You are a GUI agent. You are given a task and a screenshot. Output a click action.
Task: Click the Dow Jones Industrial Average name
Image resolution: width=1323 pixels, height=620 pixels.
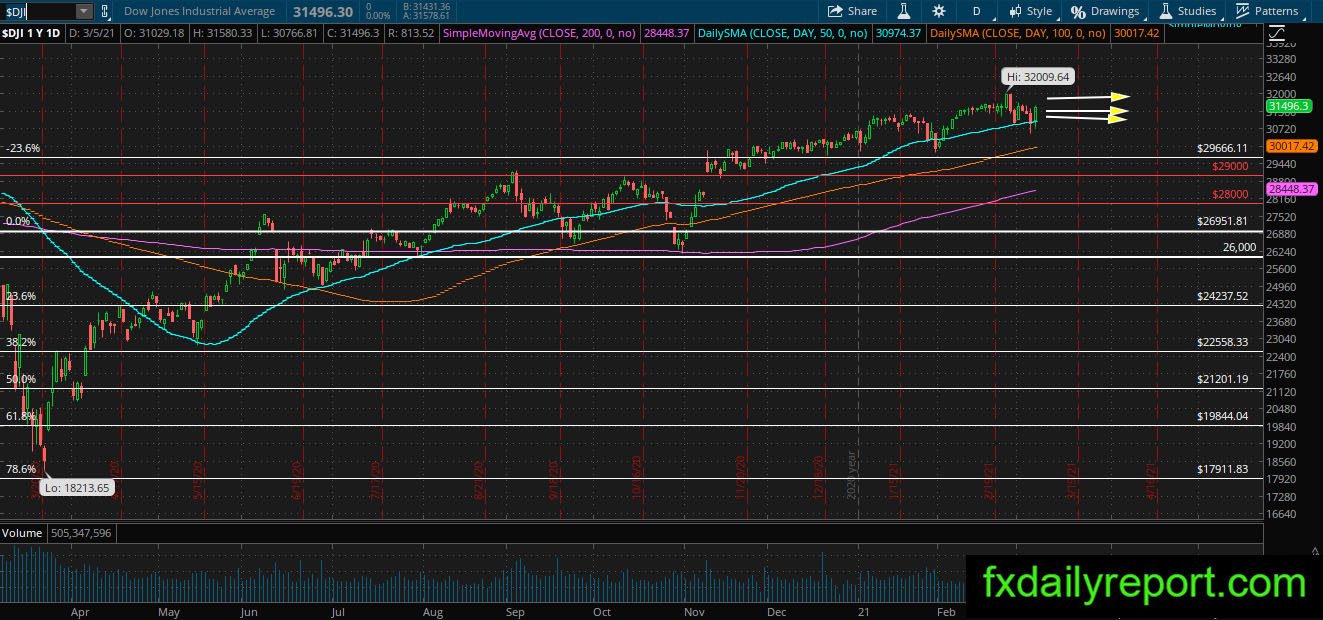point(199,11)
